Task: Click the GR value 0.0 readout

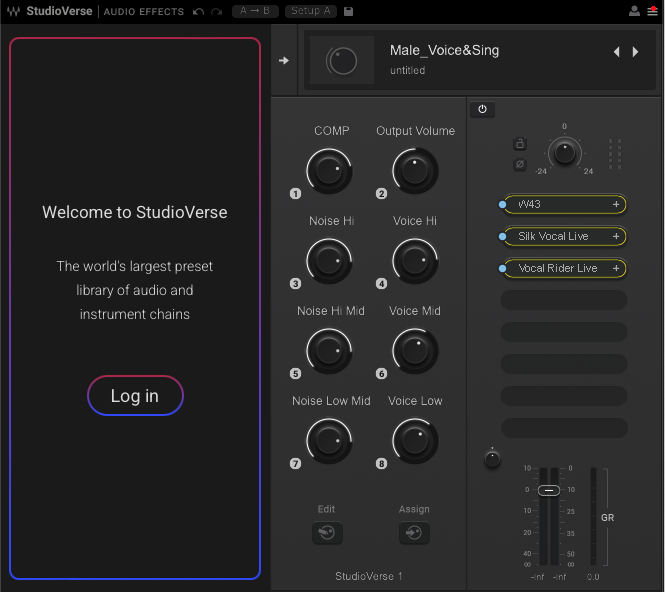Action: [x=593, y=577]
